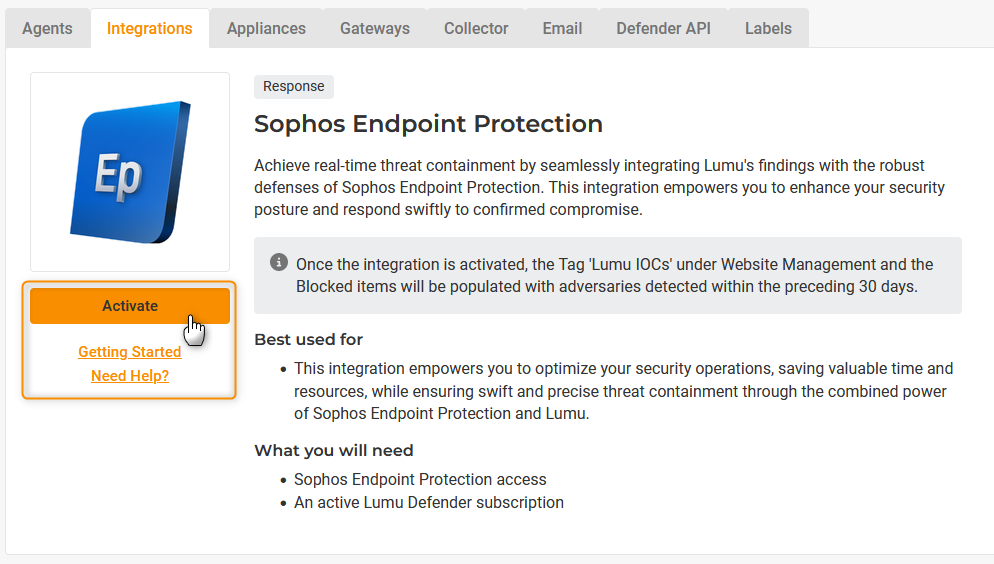Screen dimensions: 994x564
Task: Click the info icon in the notice box
Action: 280,263
